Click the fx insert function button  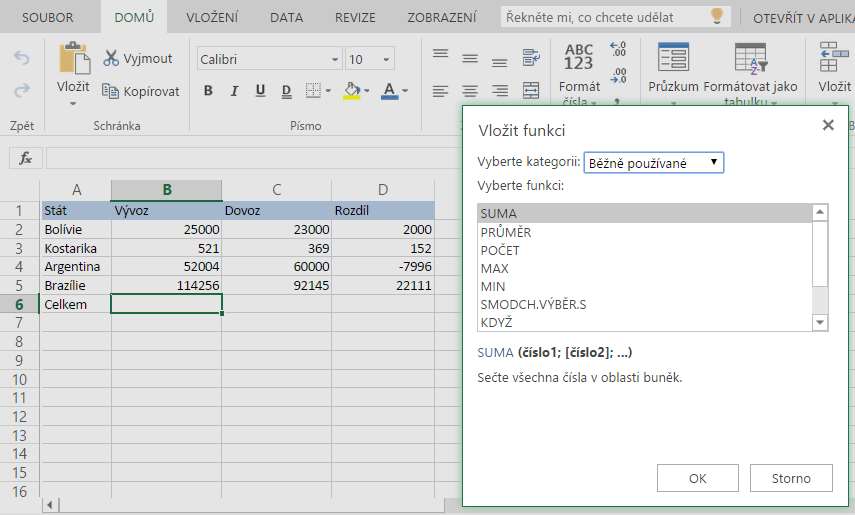click(x=25, y=158)
